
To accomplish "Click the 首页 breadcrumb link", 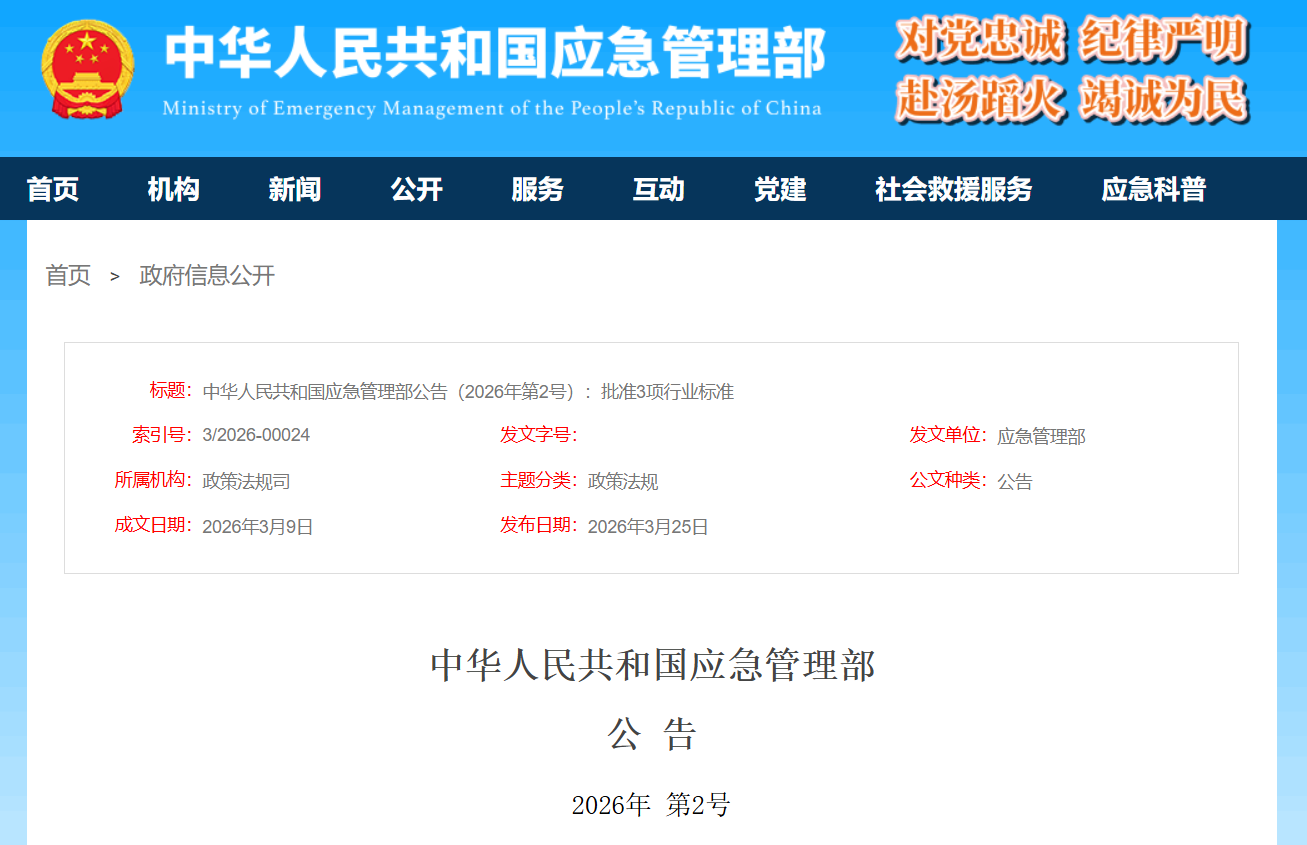I will [x=66, y=276].
